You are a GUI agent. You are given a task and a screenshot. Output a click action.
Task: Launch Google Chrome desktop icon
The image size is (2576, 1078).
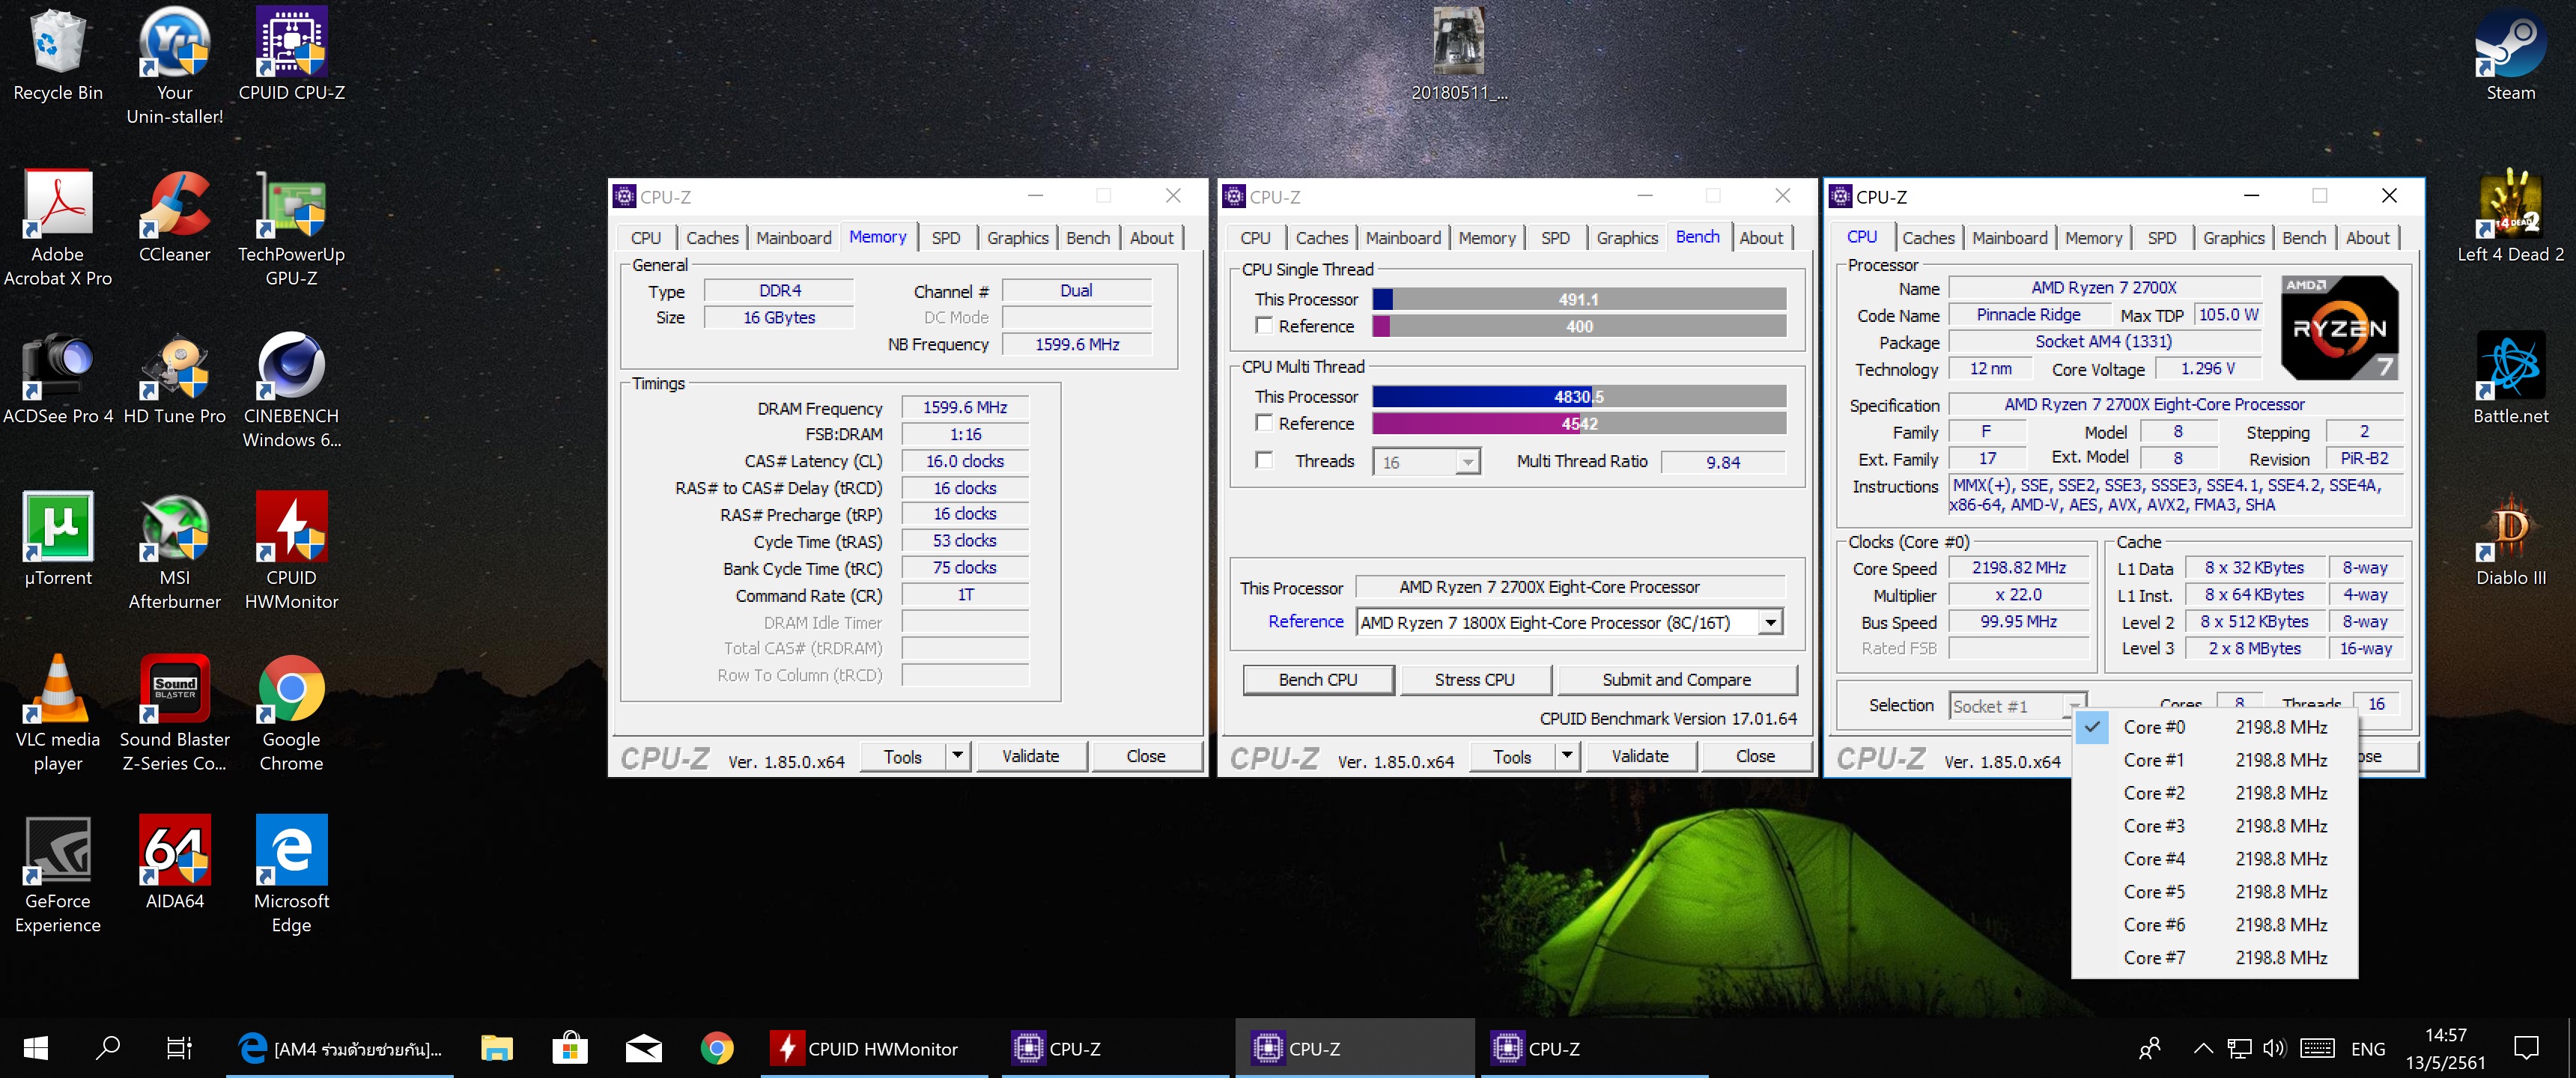coord(291,713)
